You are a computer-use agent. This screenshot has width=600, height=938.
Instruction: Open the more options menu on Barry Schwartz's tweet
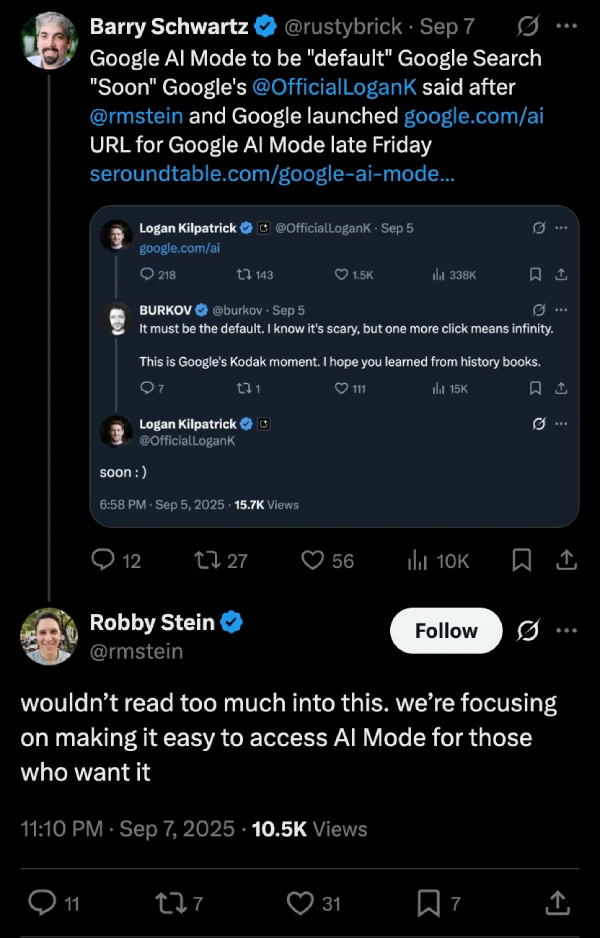[567, 26]
